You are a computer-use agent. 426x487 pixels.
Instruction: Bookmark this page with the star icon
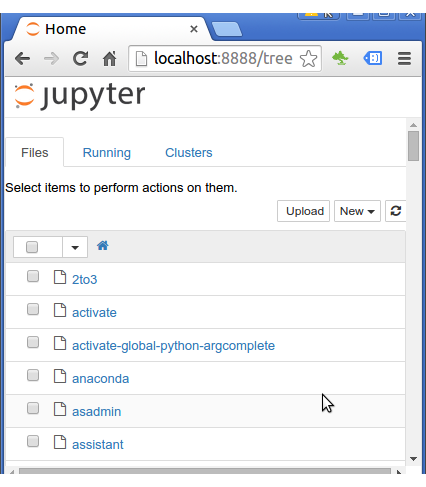click(x=308, y=59)
